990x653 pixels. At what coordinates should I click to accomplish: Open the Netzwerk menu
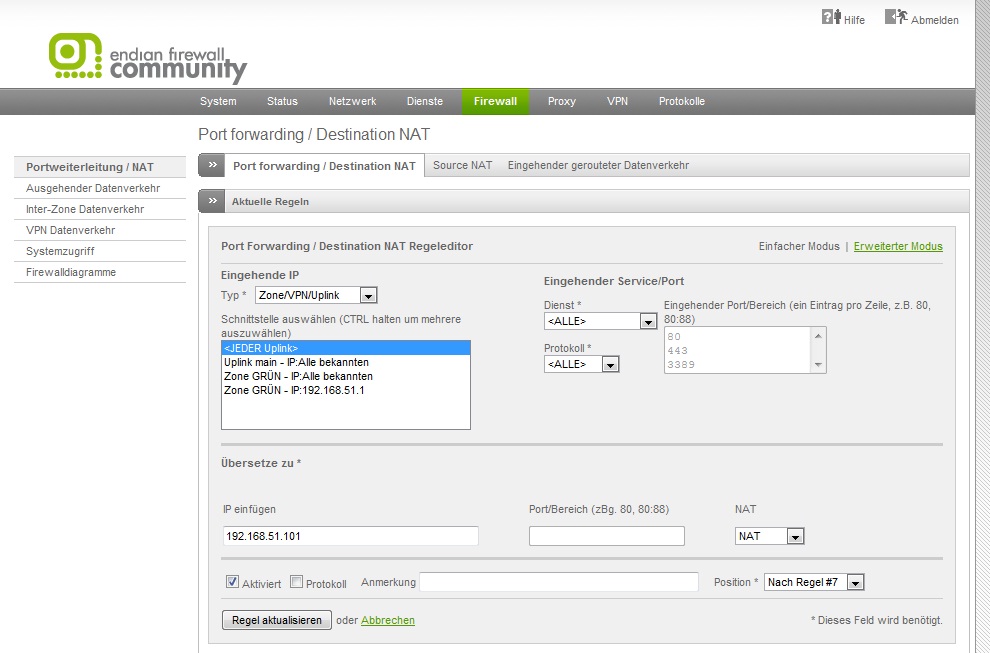click(x=352, y=101)
